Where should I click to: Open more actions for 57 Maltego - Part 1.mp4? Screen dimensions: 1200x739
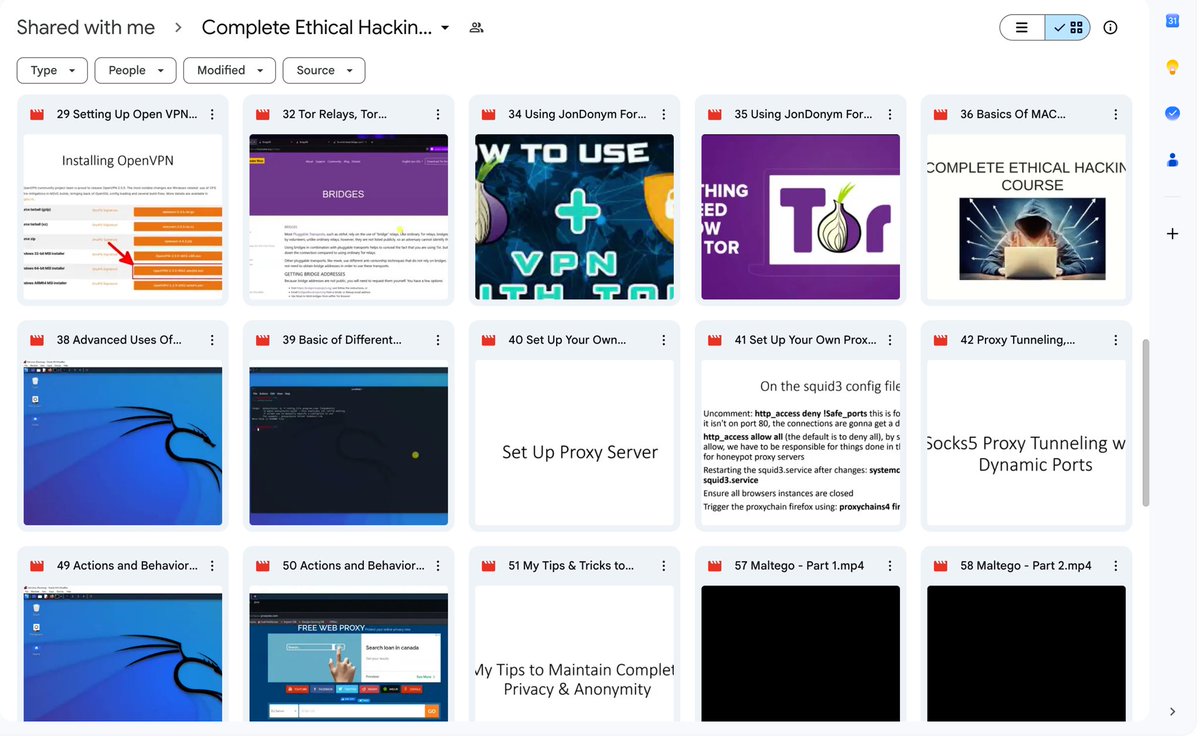click(890, 566)
